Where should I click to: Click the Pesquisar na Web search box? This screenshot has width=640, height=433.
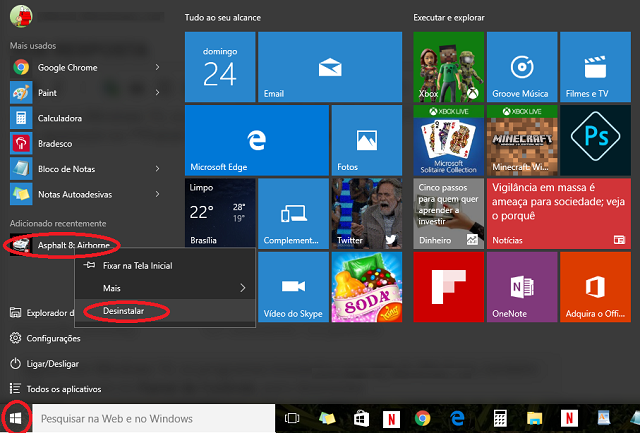pos(153,418)
